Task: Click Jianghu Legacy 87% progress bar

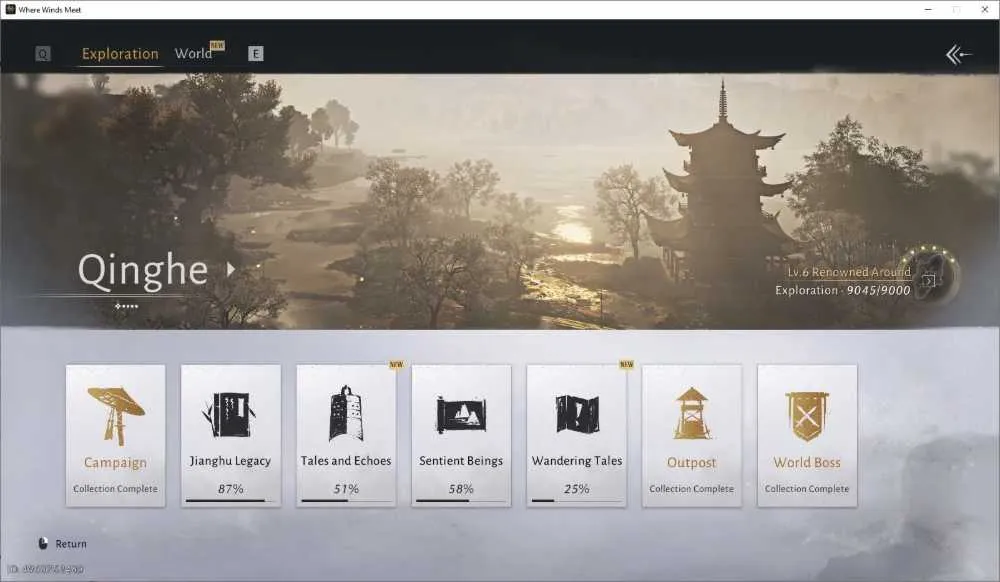Action: (231, 501)
